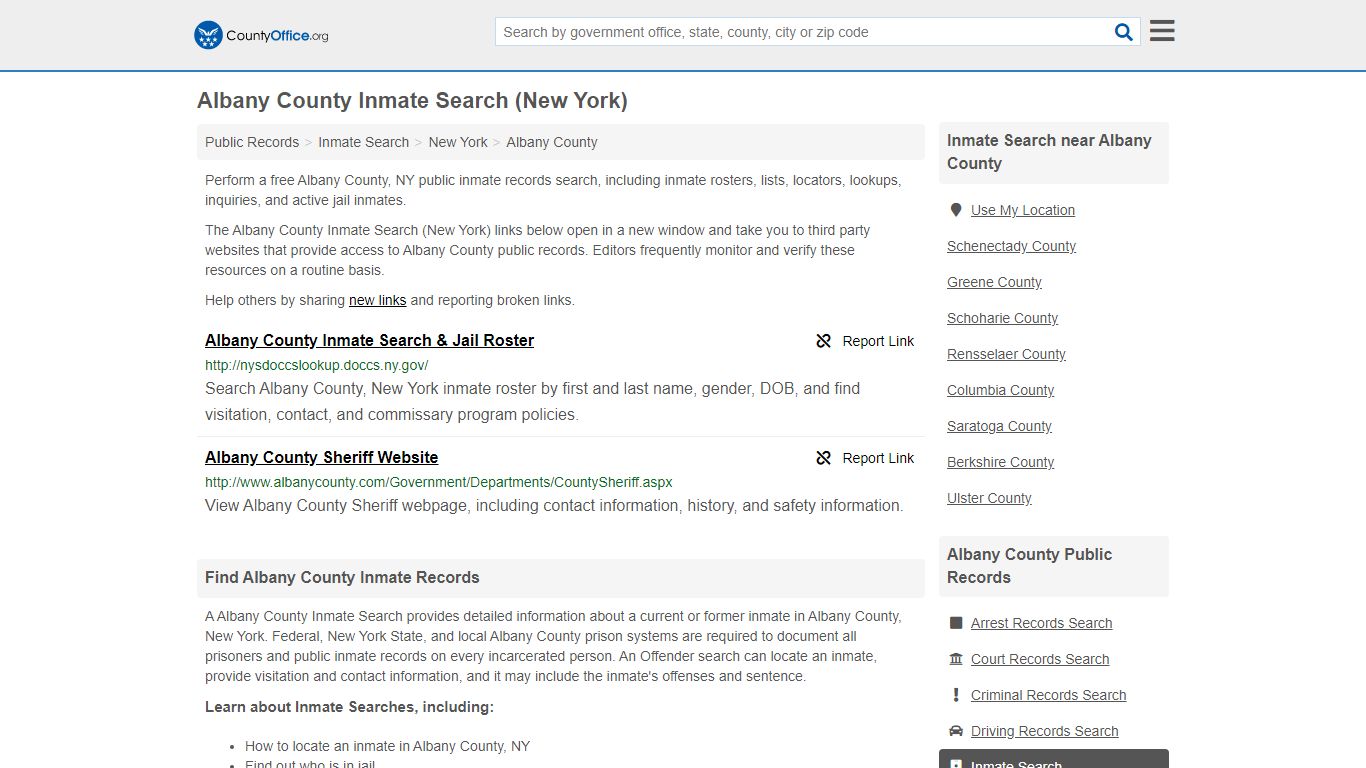
Task: Open Criminal Records Search
Action: pyautogui.click(x=1048, y=695)
